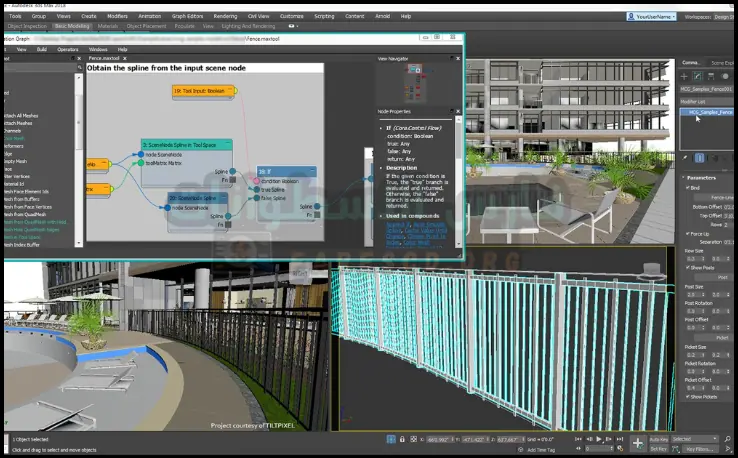738x458 pixels.
Task: Open the Rendering menu
Action: click(227, 16)
